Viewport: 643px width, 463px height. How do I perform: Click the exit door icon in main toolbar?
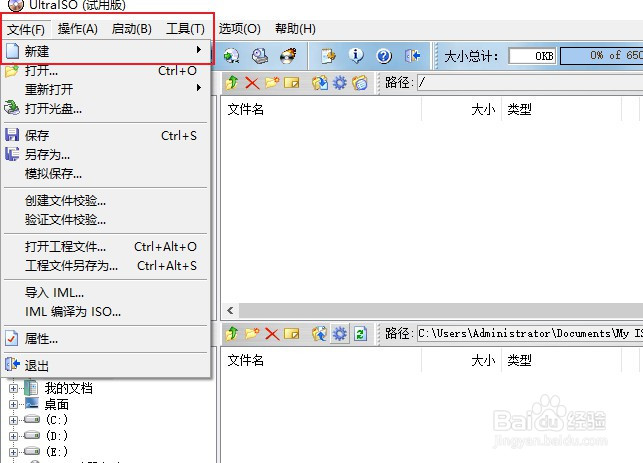[x=413, y=56]
